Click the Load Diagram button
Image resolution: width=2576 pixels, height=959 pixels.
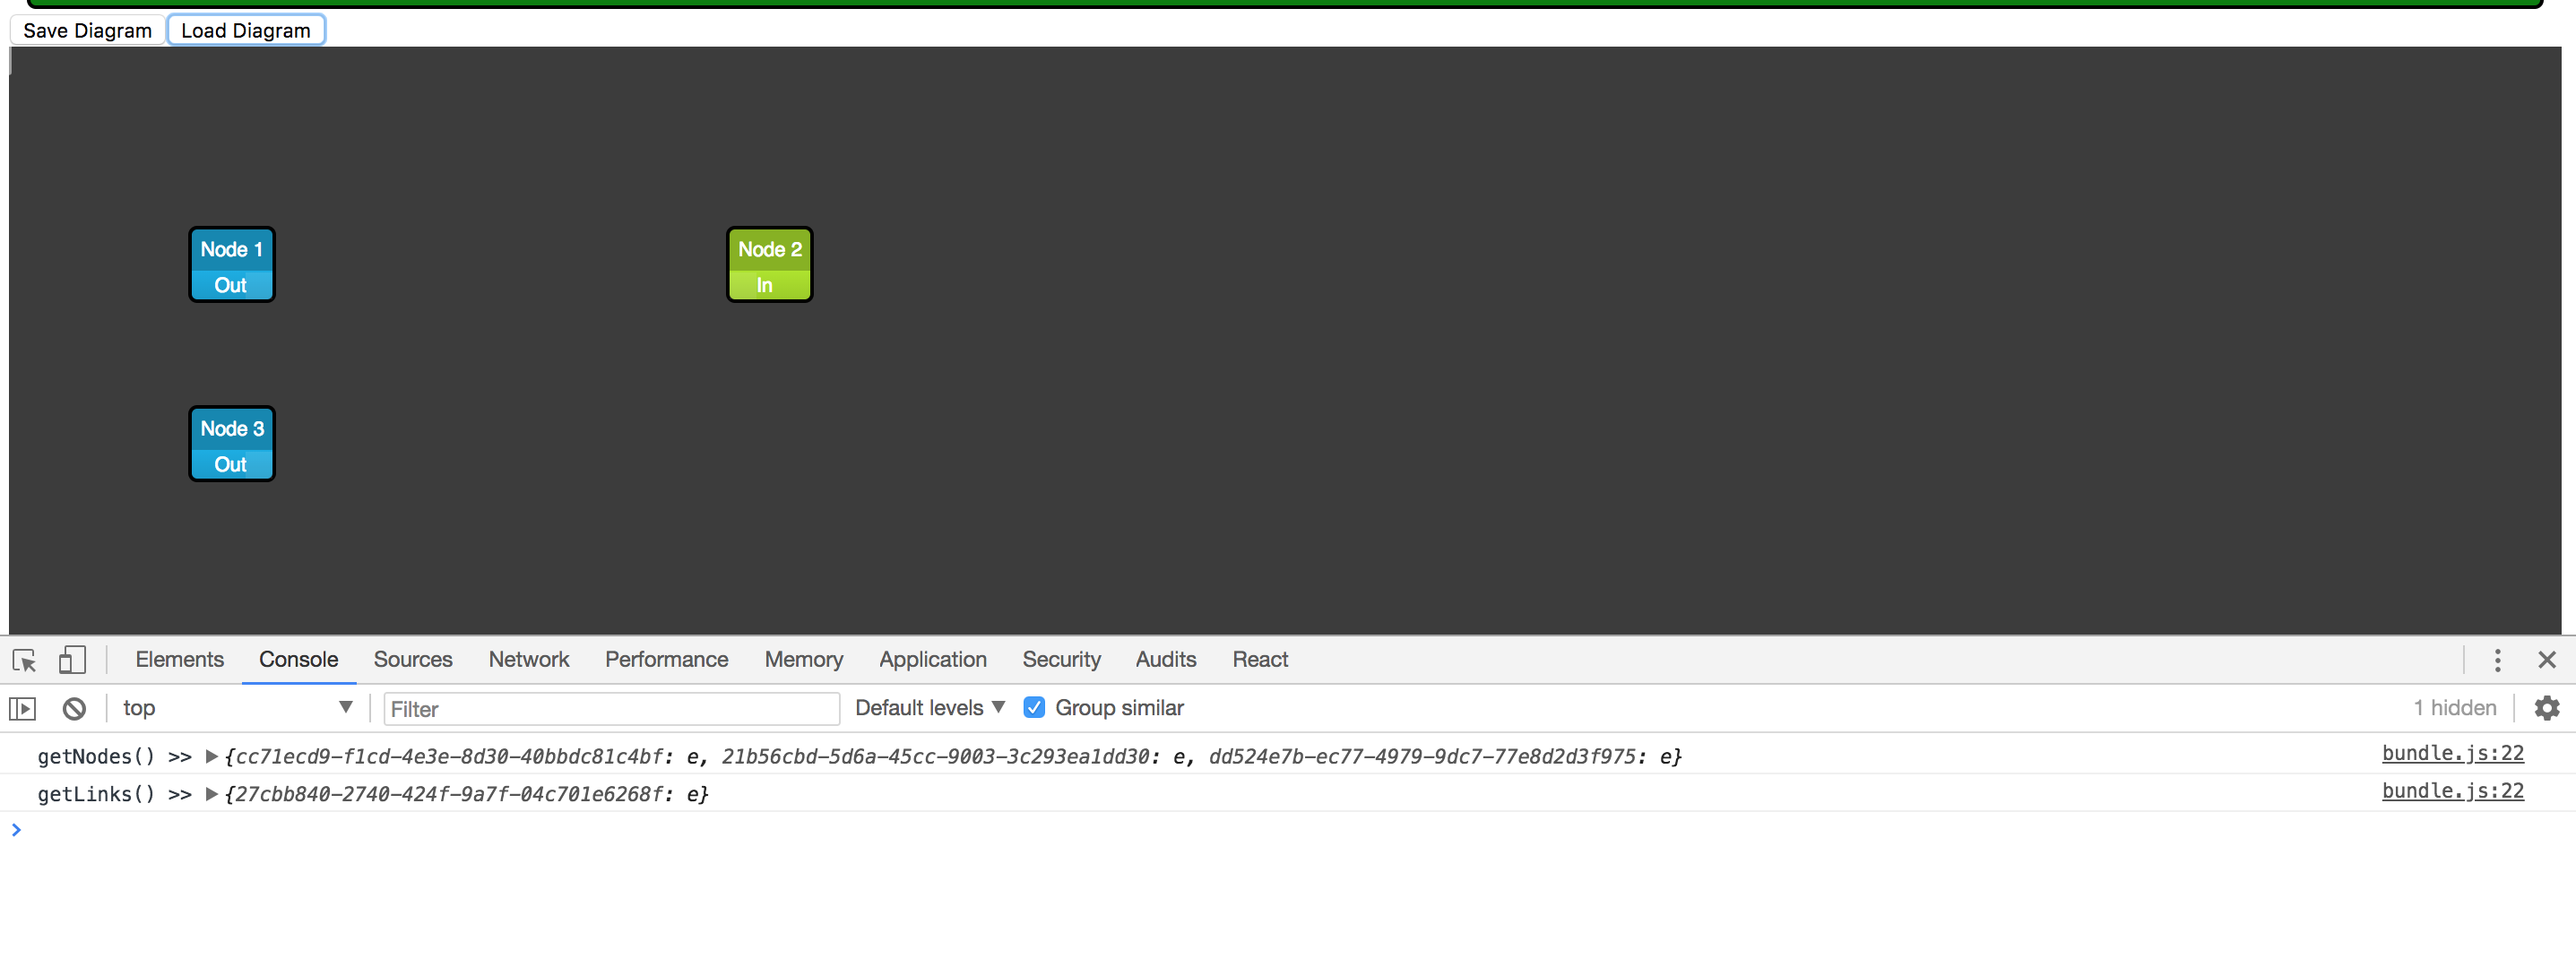pos(246,30)
